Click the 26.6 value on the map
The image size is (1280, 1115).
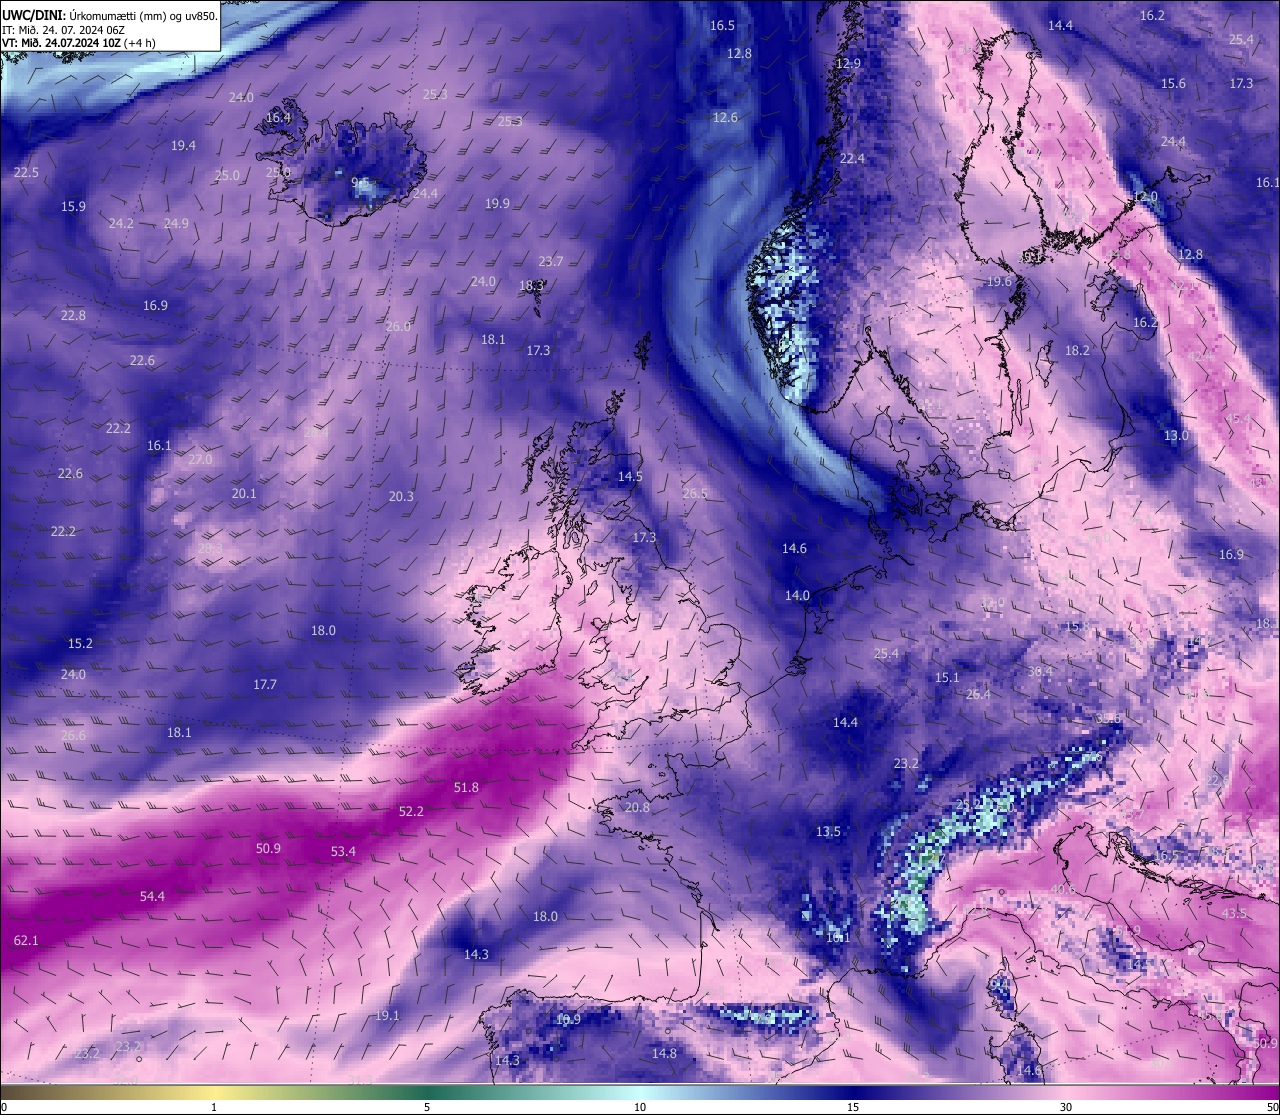pyautogui.click(x=73, y=736)
